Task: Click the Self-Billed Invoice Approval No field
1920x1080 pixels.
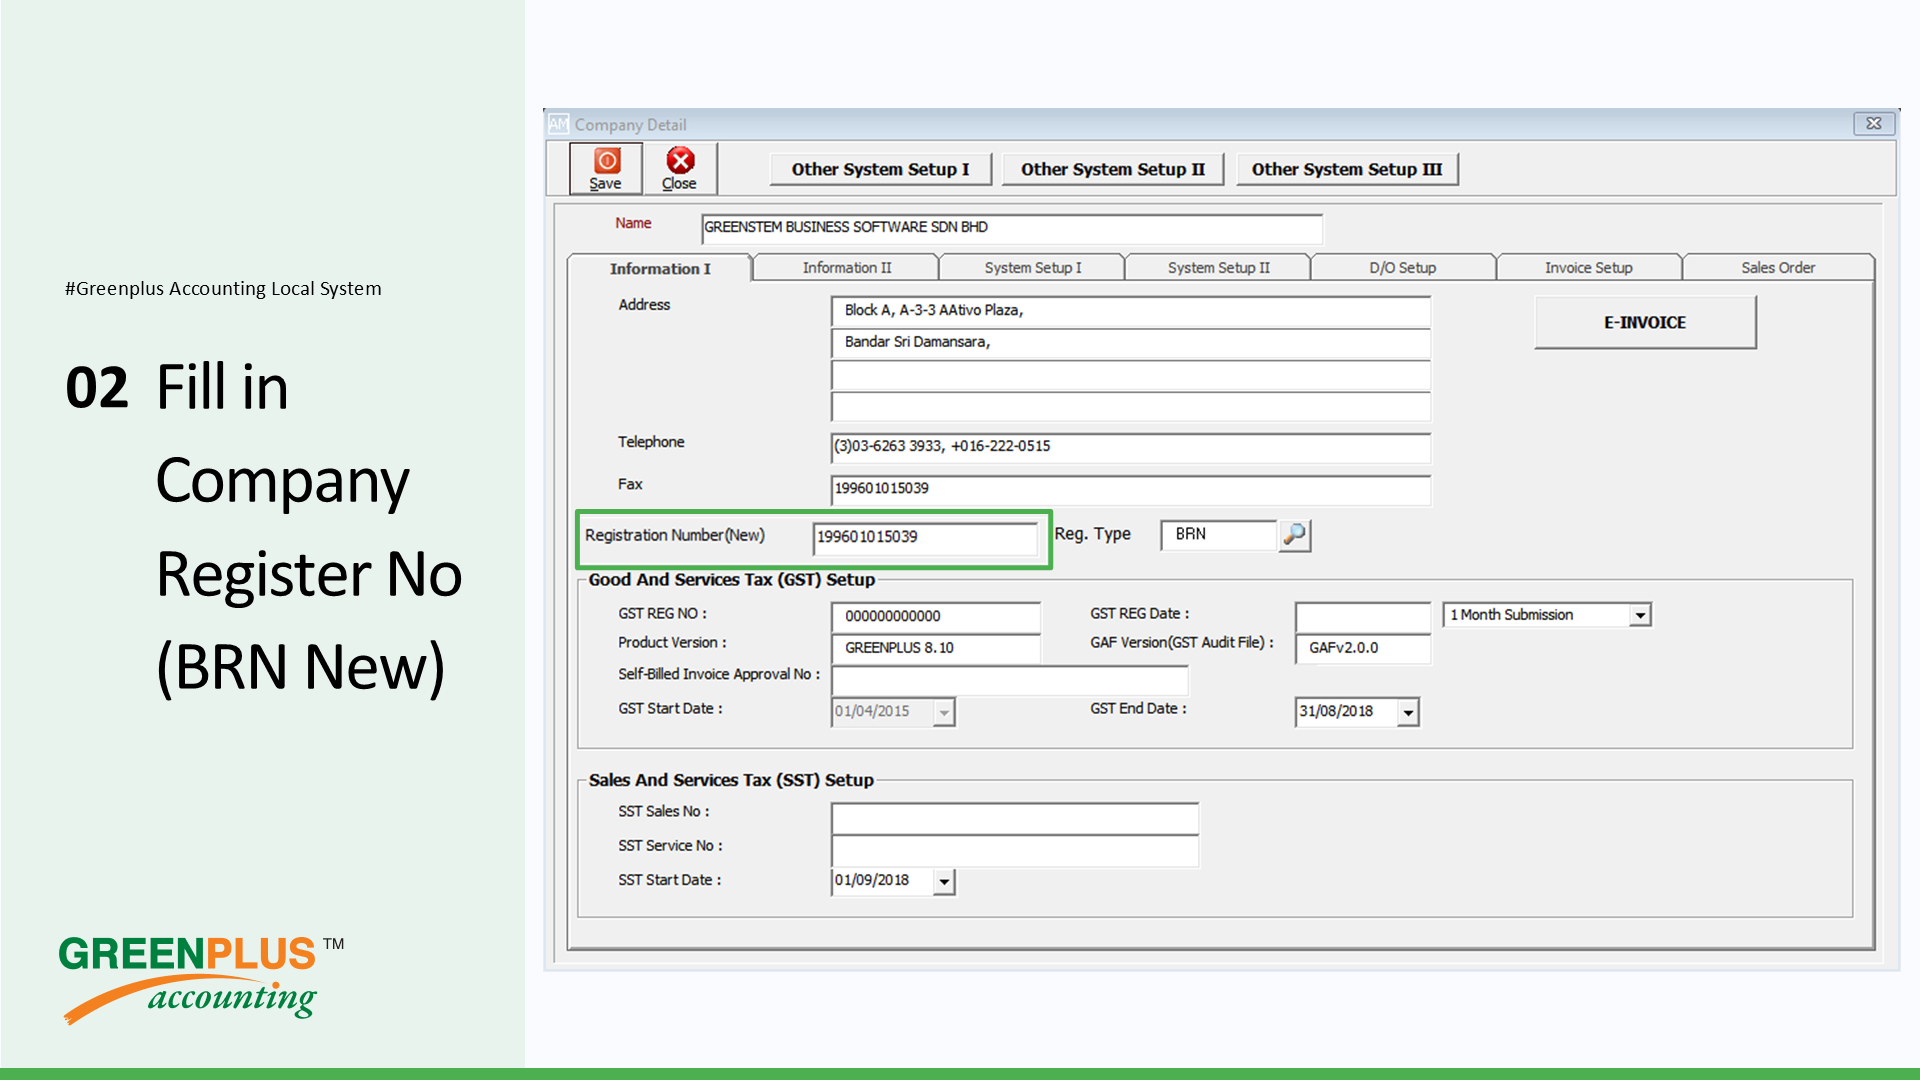Action: pos(1010,680)
